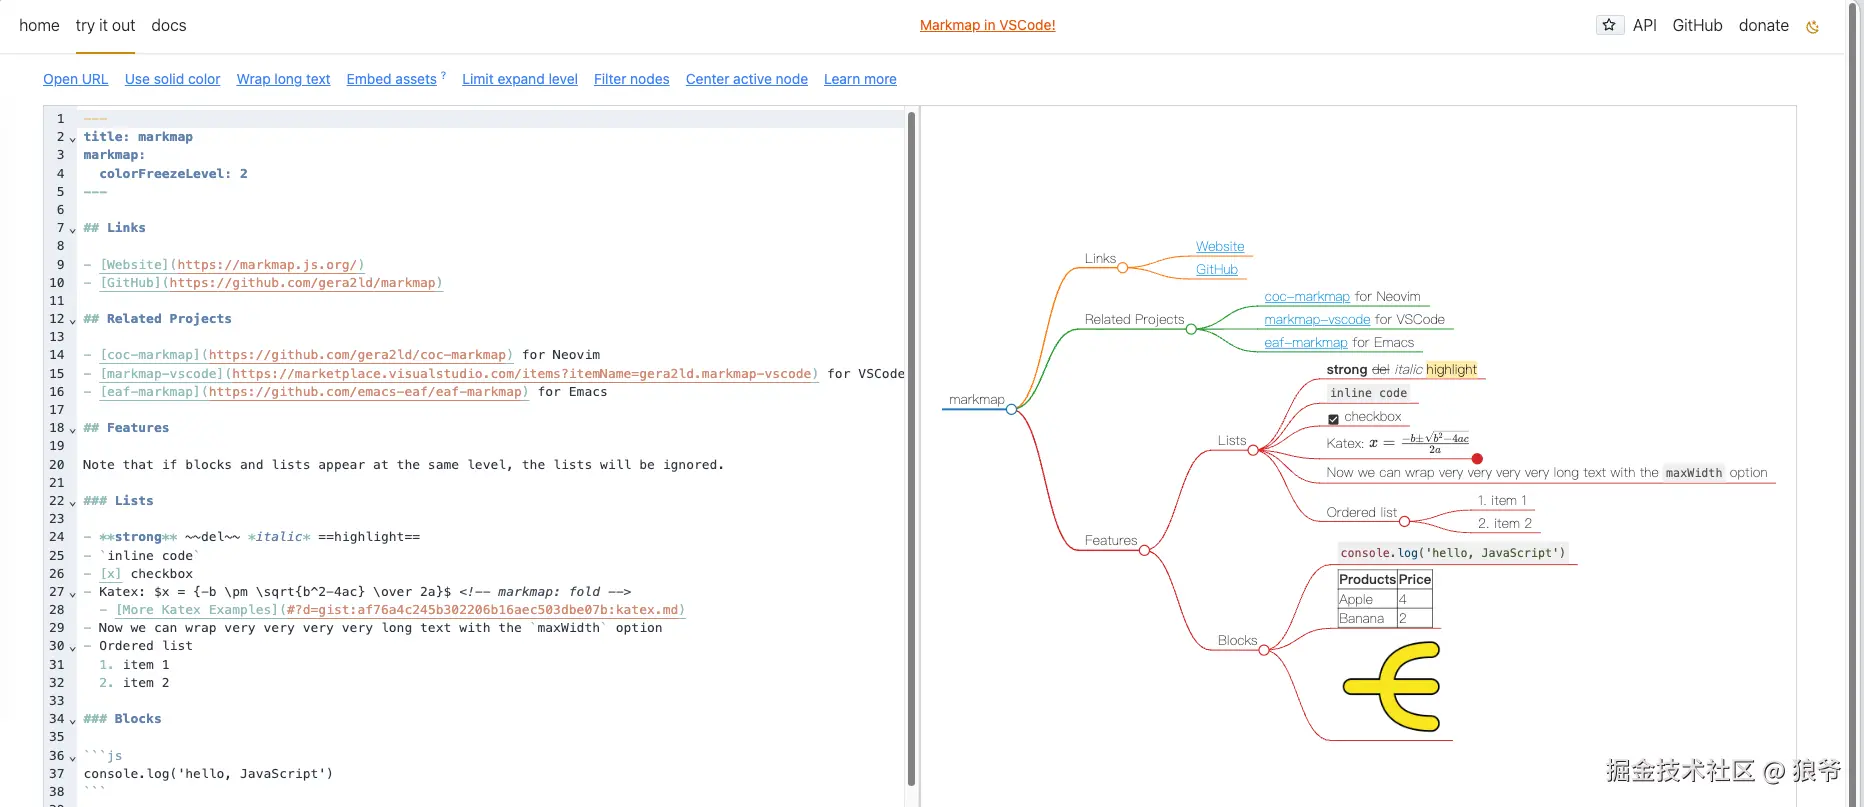Collapse the Features node circle
The width and height of the screenshot is (1864, 807).
point(1144,550)
